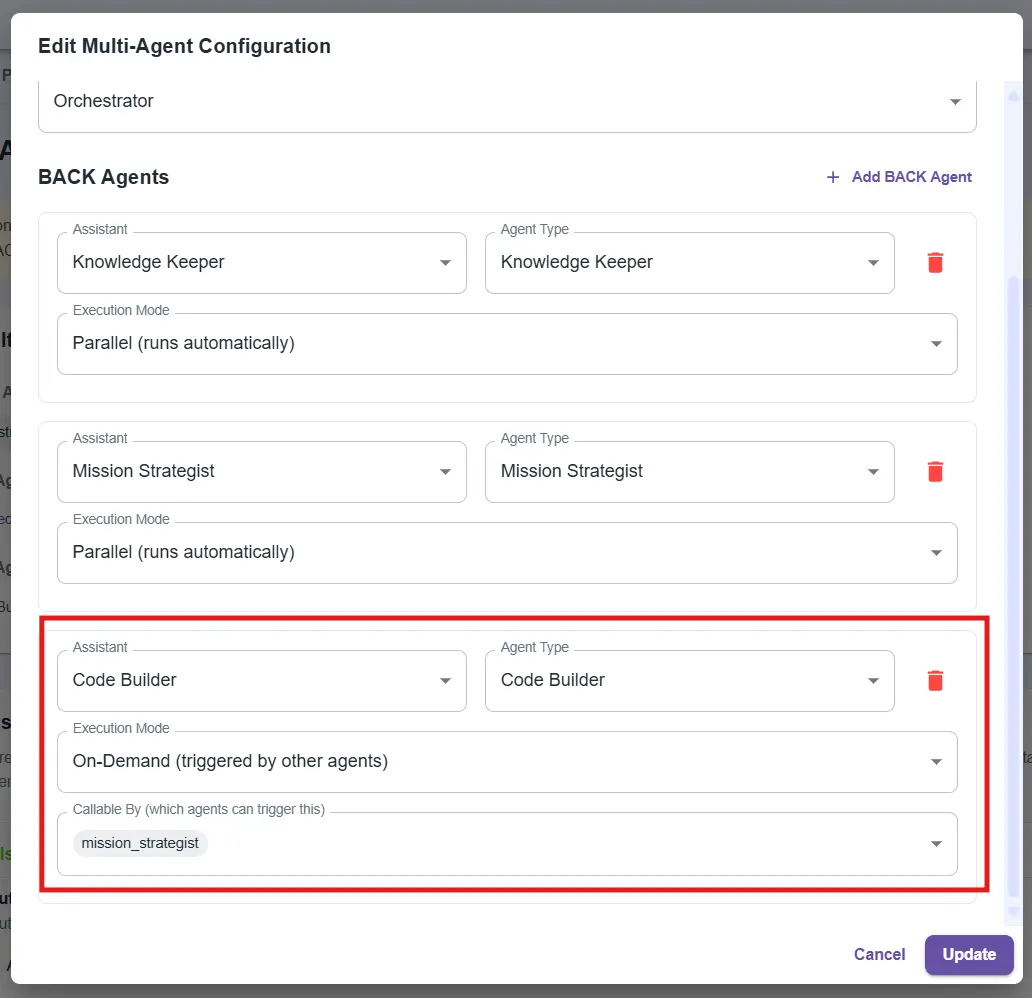Image resolution: width=1032 pixels, height=998 pixels.
Task: Click the scrollbar down arrow
Action: coord(1013,911)
